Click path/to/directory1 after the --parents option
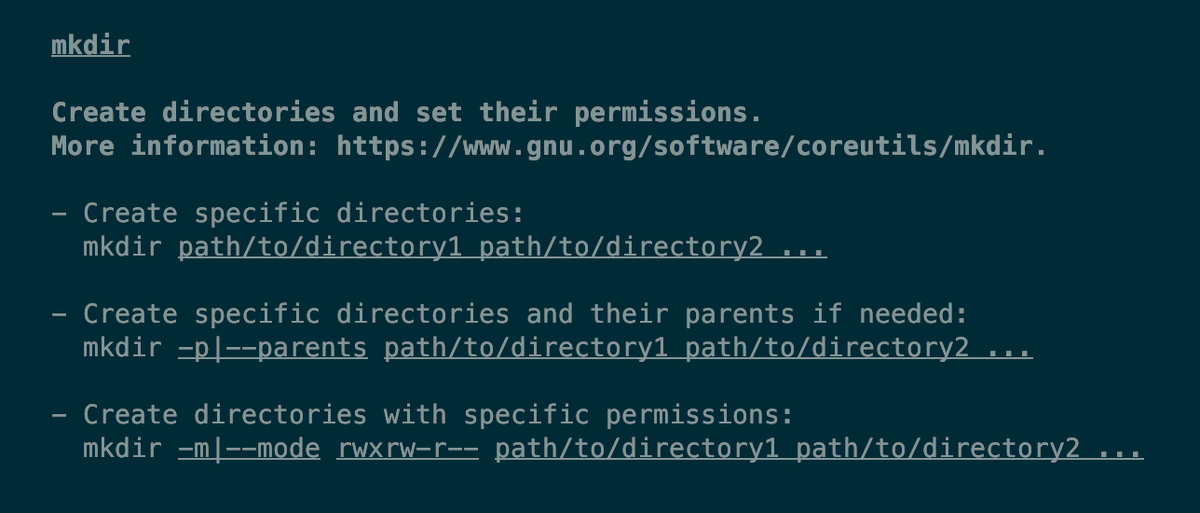The height and width of the screenshot is (513, 1200). click(526, 348)
